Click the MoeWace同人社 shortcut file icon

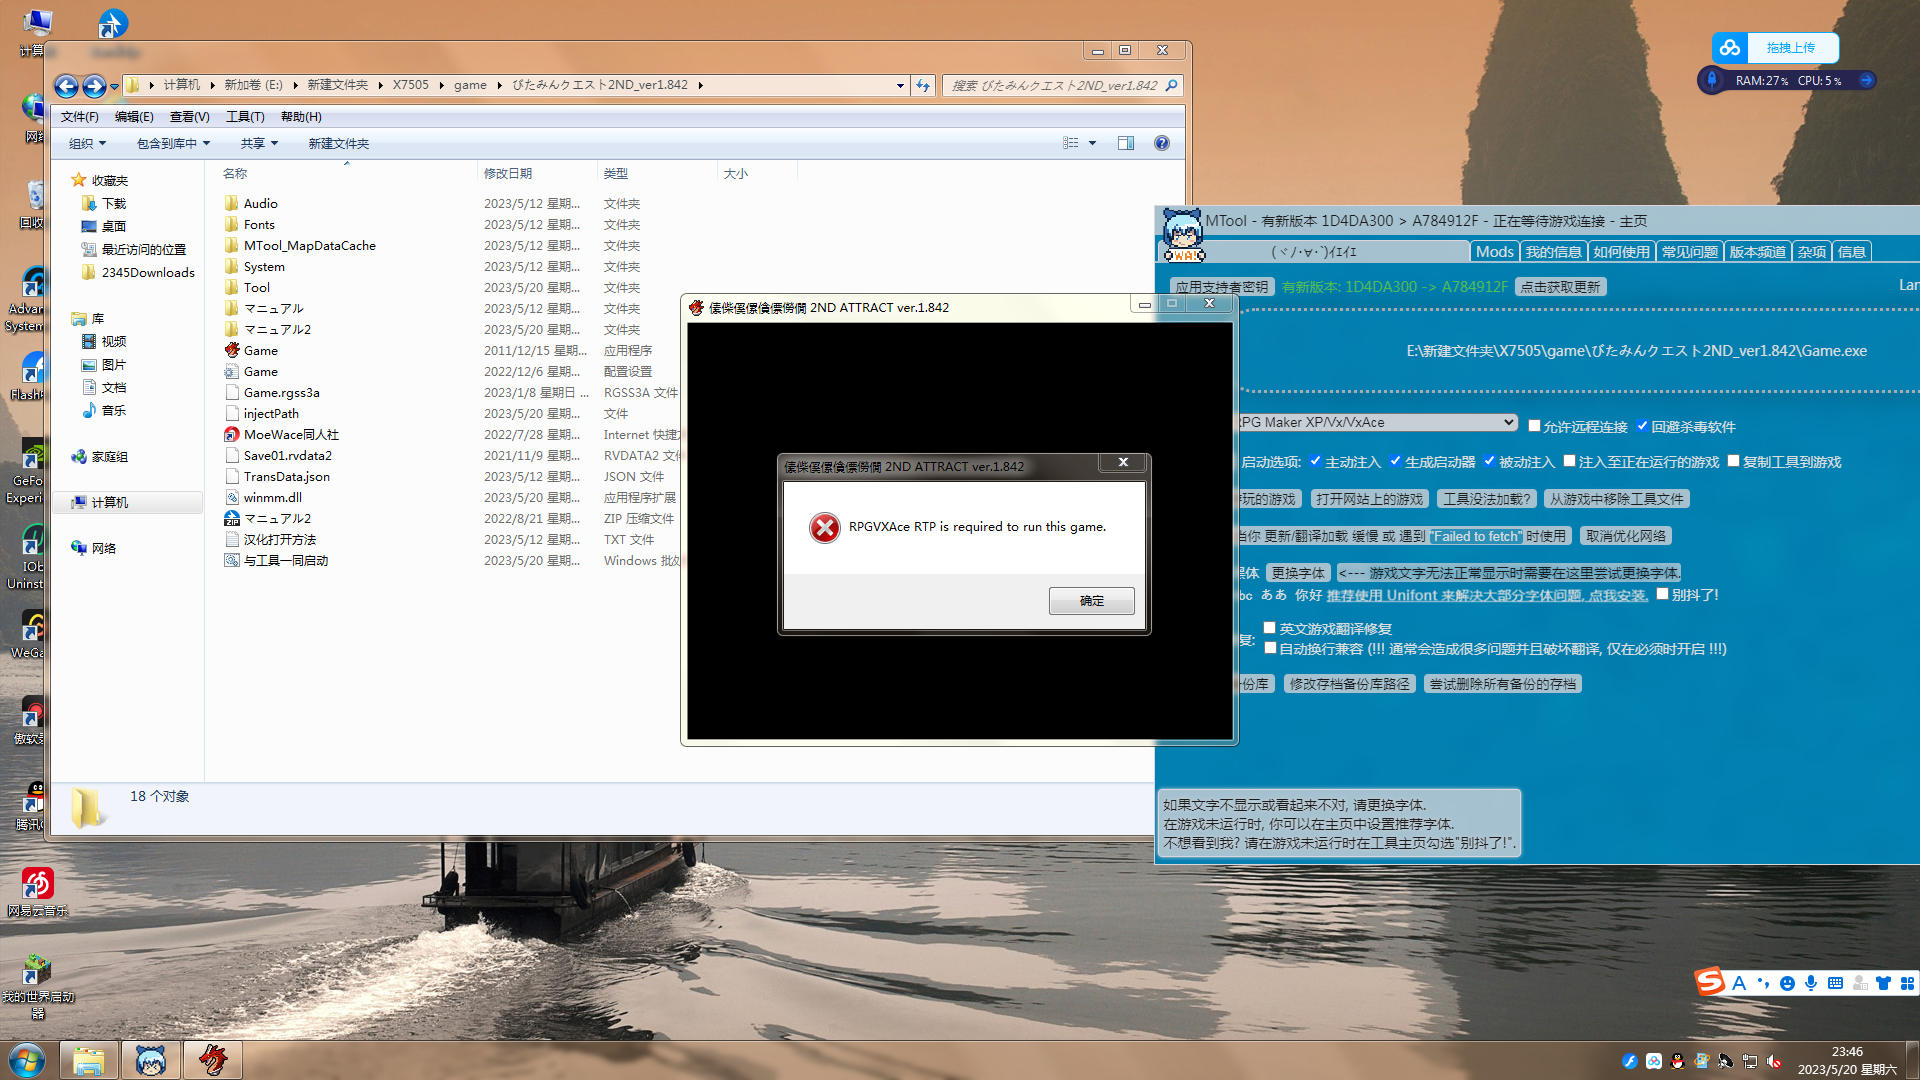pyautogui.click(x=232, y=434)
